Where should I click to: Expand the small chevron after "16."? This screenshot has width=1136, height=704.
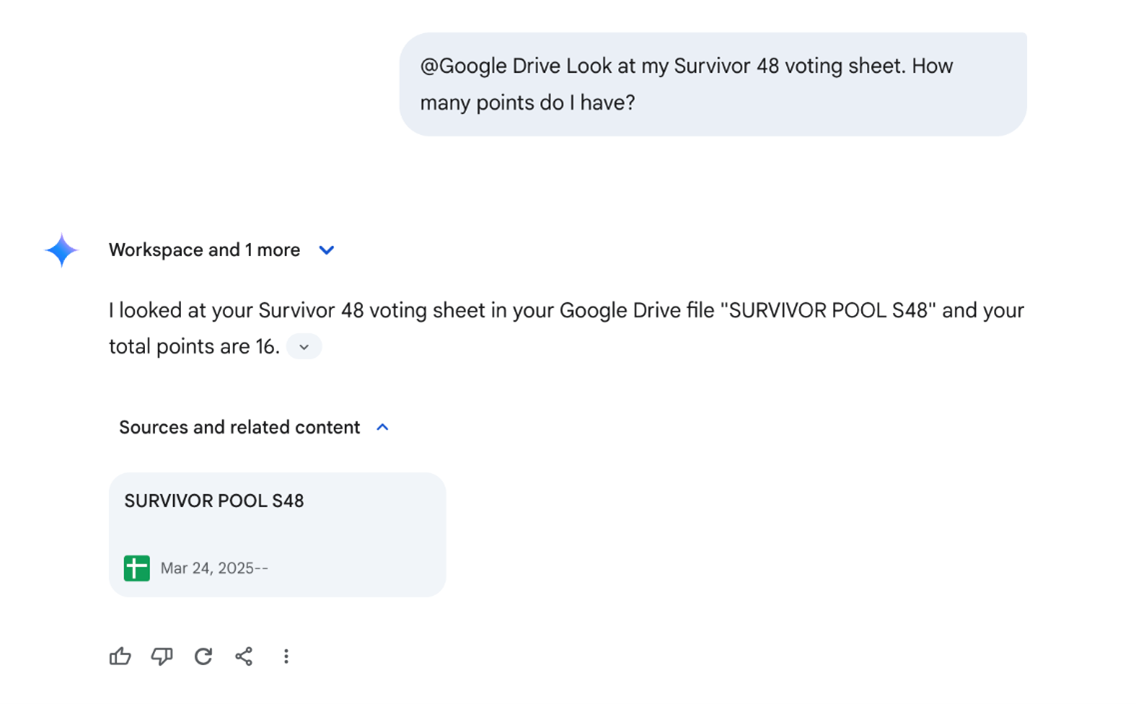304,347
